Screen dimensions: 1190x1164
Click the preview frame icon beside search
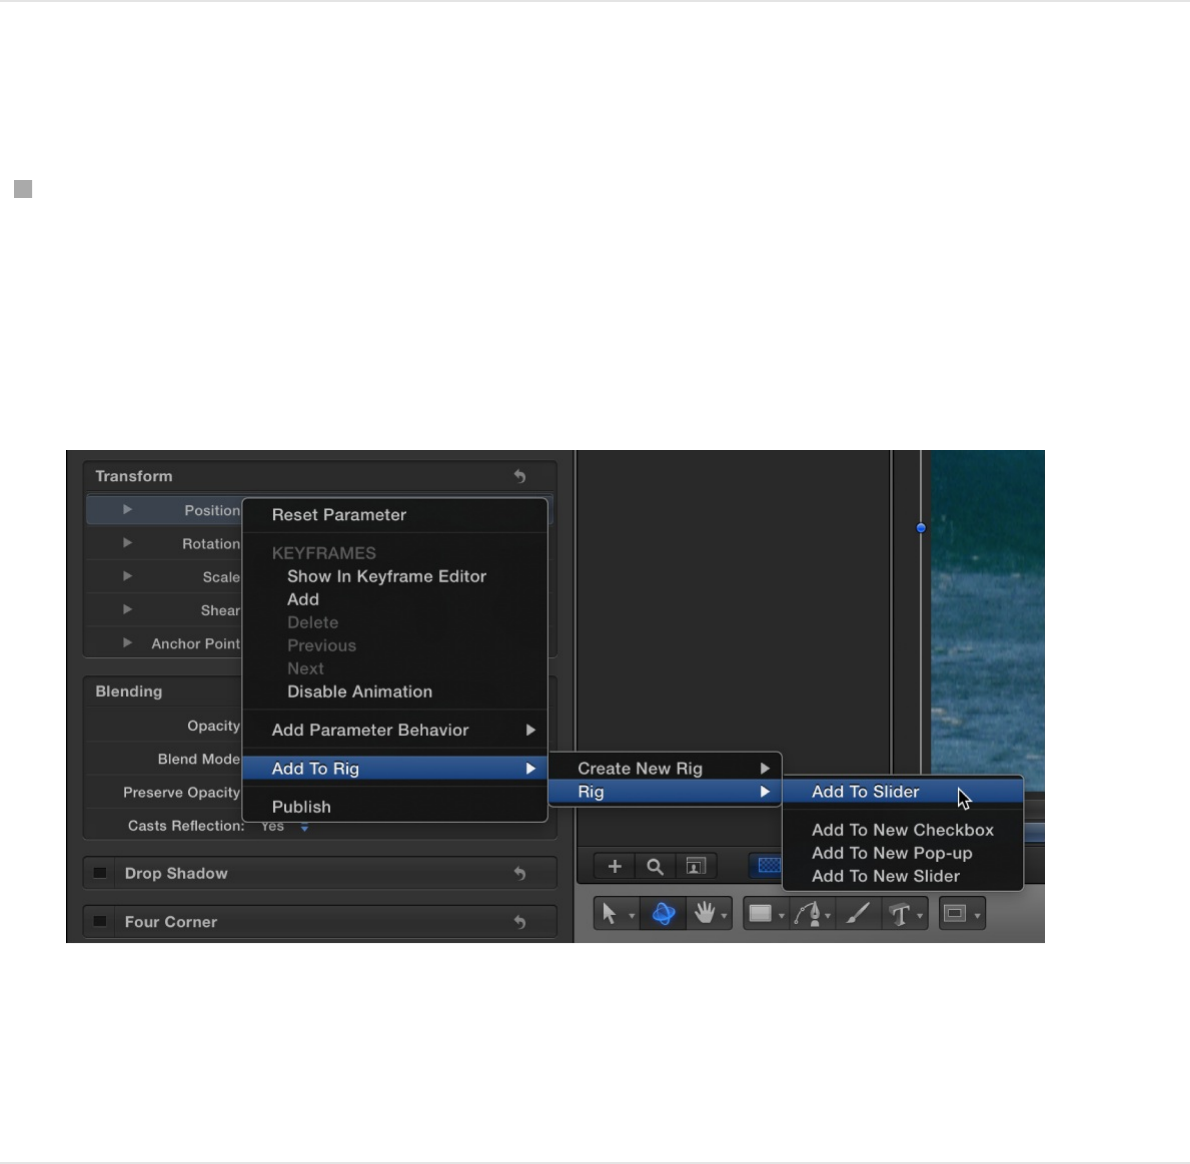(695, 866)
